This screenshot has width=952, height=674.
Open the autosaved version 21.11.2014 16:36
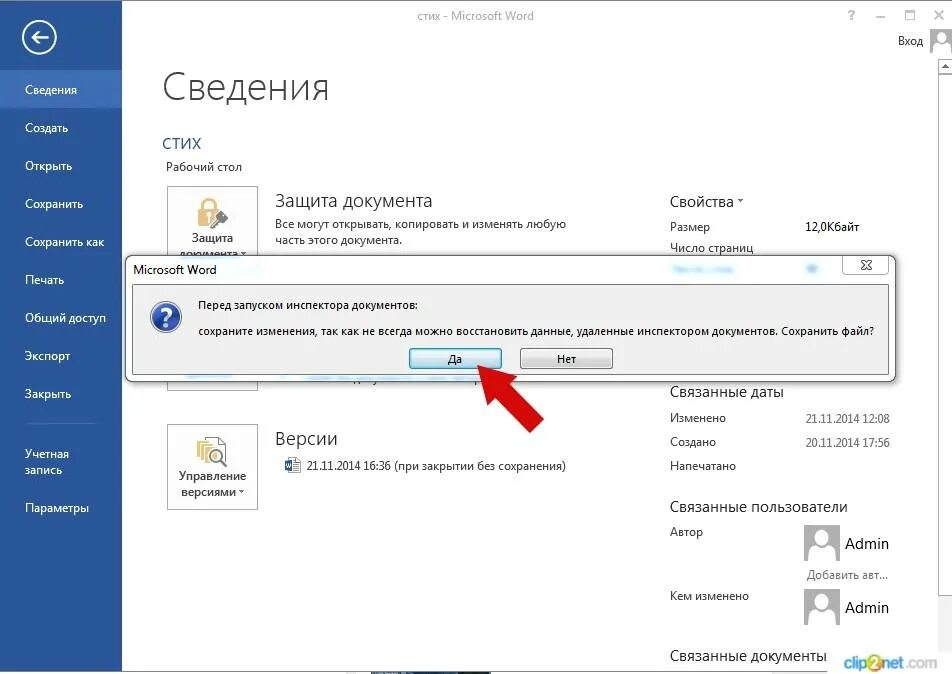[436, 466]
